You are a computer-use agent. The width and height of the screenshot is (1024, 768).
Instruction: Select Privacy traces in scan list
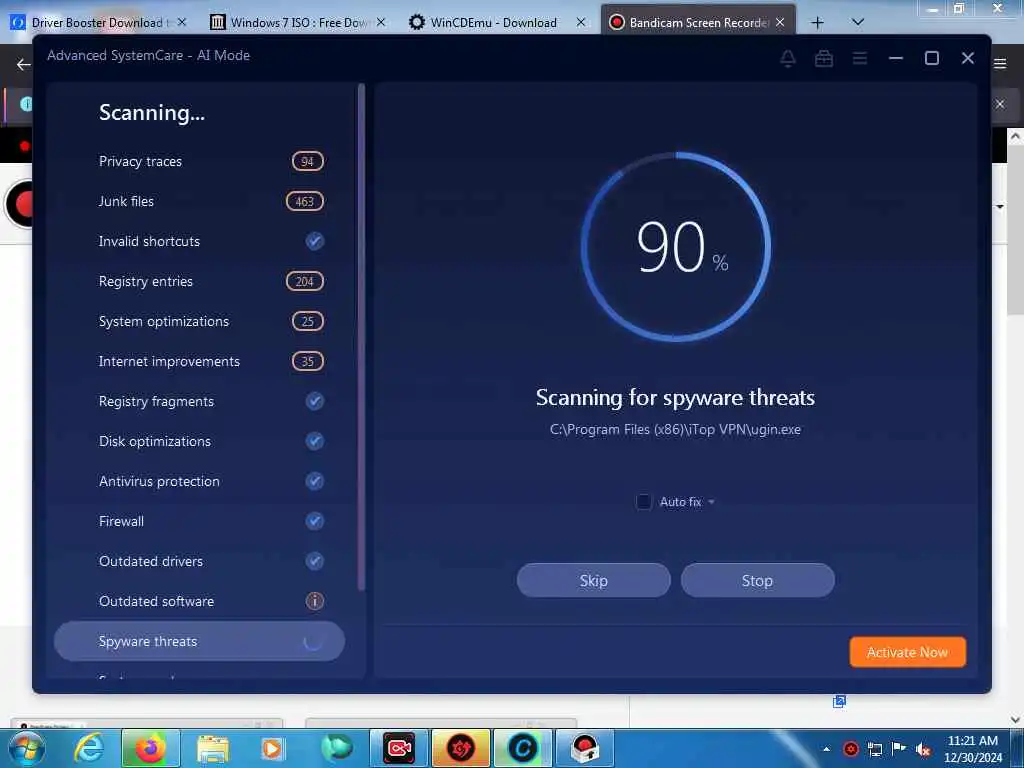point(199,161)
